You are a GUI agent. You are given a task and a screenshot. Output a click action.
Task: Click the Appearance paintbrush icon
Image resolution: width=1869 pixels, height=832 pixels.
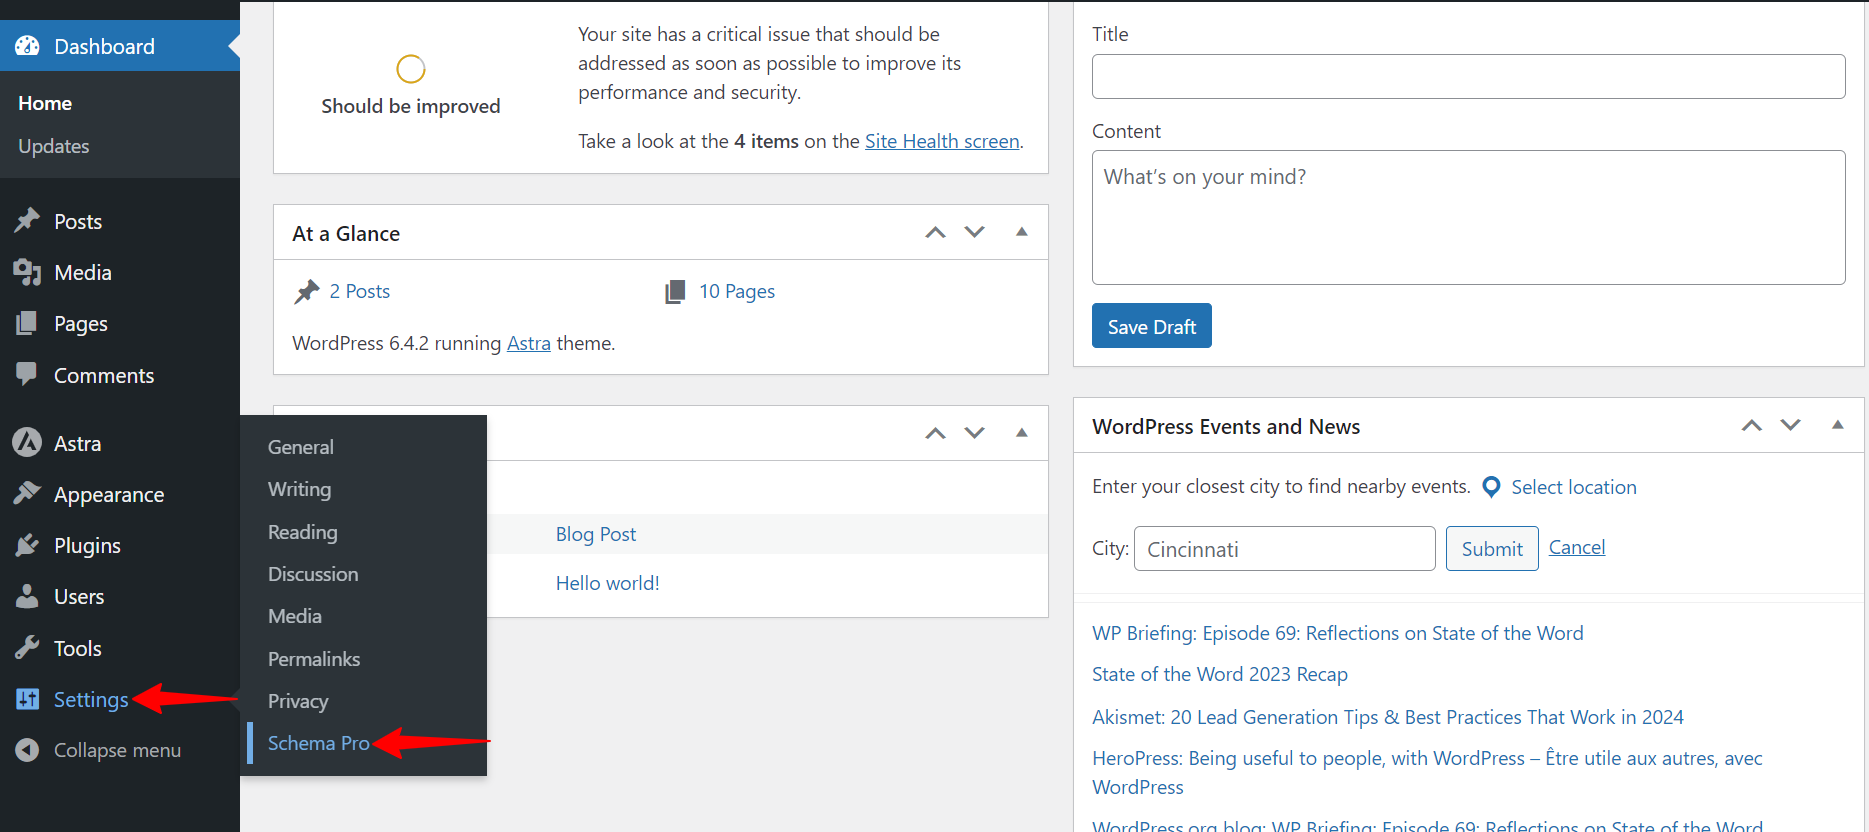click(x=27, y=494)
